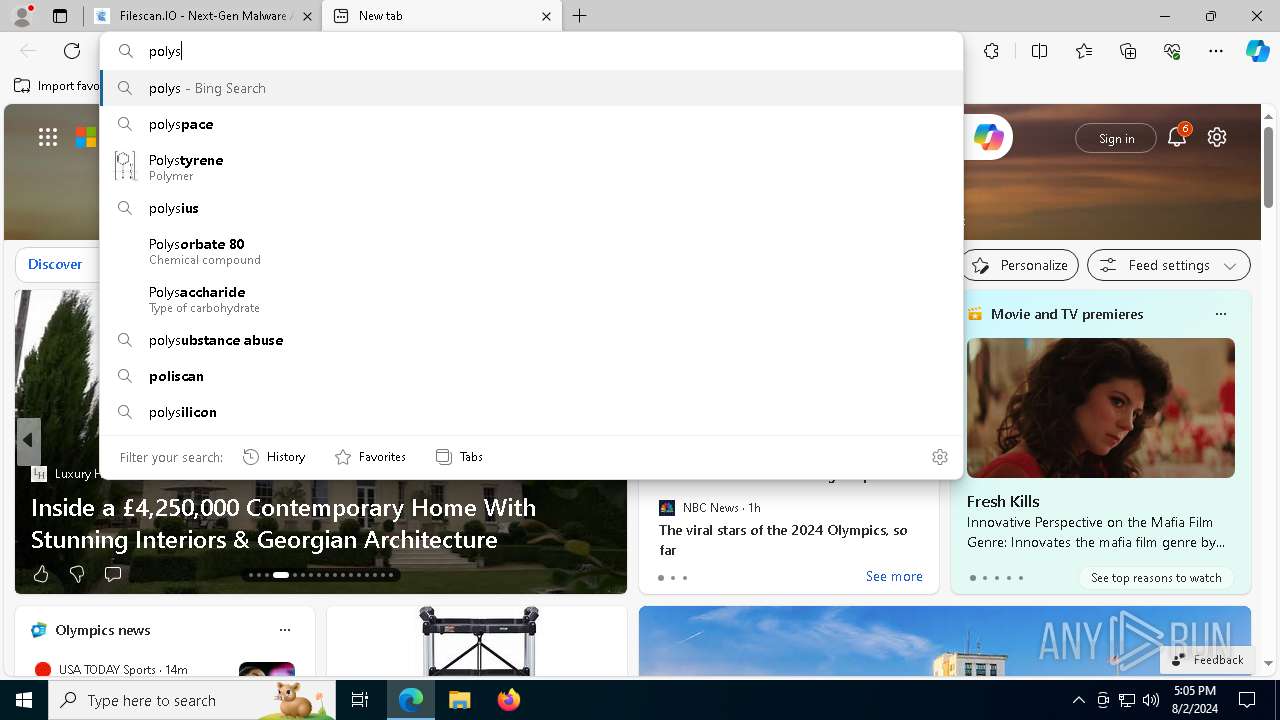
Task: Select the polysubstance abuse suggestion
Action: coord(532,340)
